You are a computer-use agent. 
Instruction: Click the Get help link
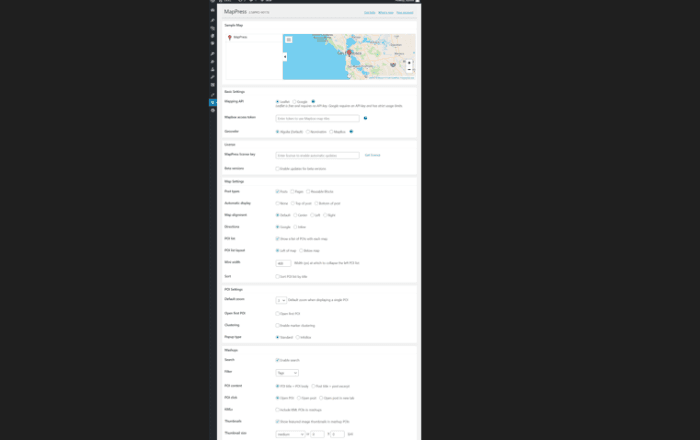370,12
